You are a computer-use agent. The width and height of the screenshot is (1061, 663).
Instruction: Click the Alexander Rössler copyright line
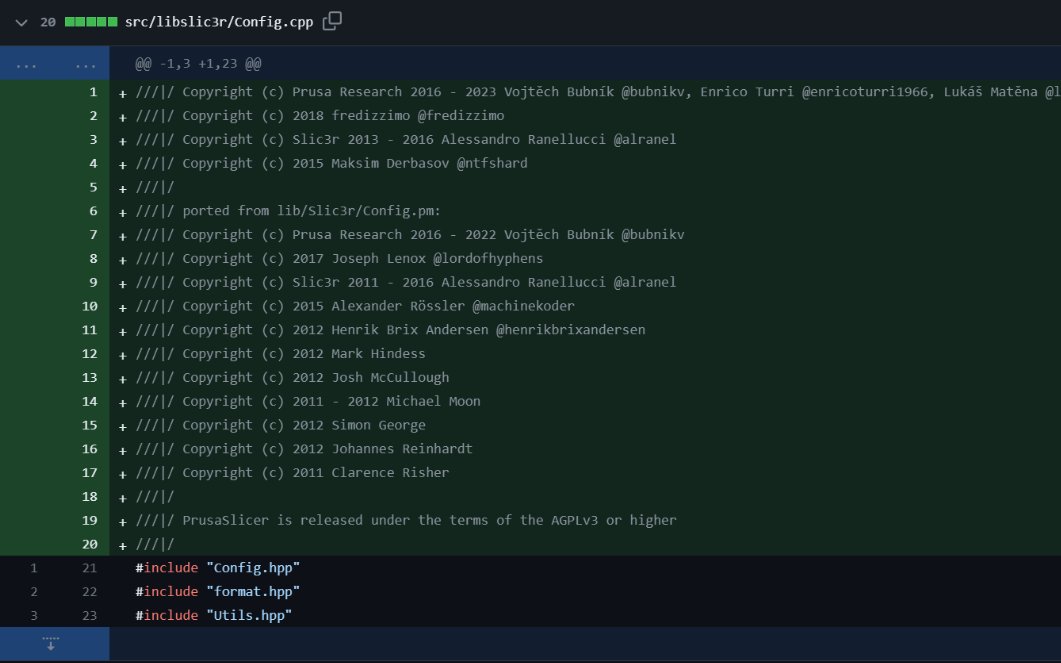click(x=355, y=306)
